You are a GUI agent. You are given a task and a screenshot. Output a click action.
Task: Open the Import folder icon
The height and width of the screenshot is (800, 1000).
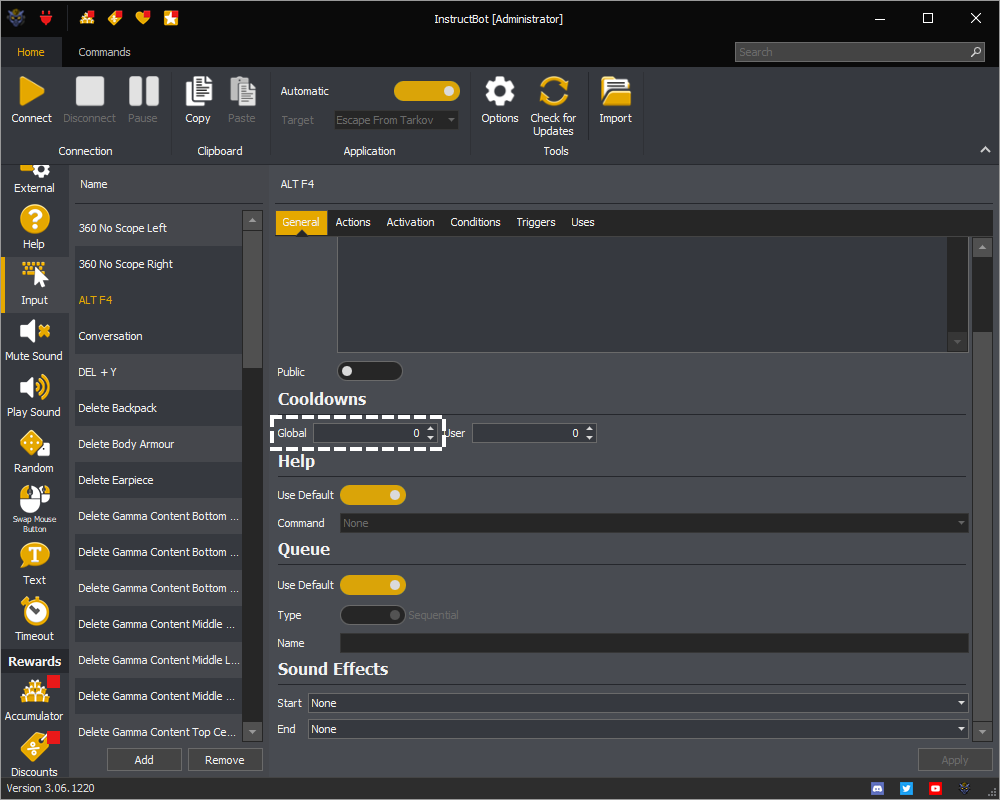point(615,91)
